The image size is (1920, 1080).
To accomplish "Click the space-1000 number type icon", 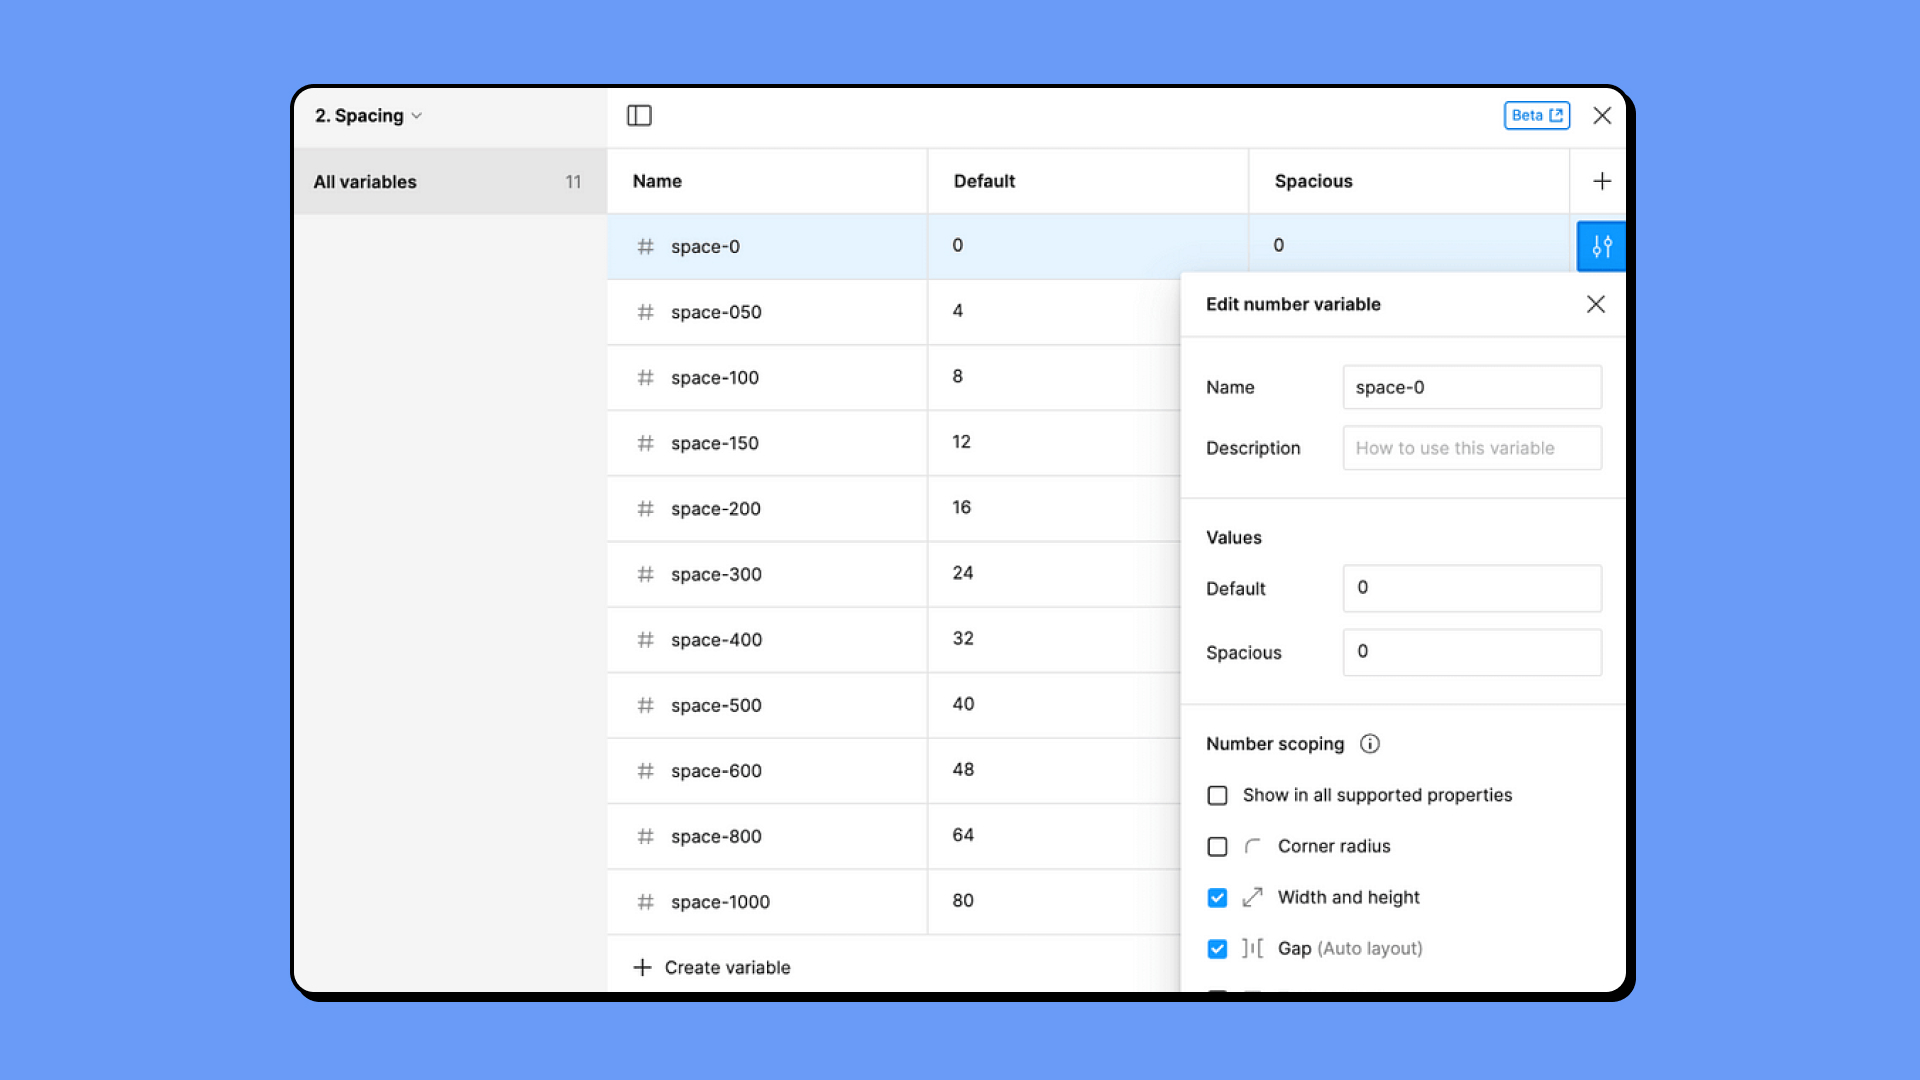I will [646, 902].
